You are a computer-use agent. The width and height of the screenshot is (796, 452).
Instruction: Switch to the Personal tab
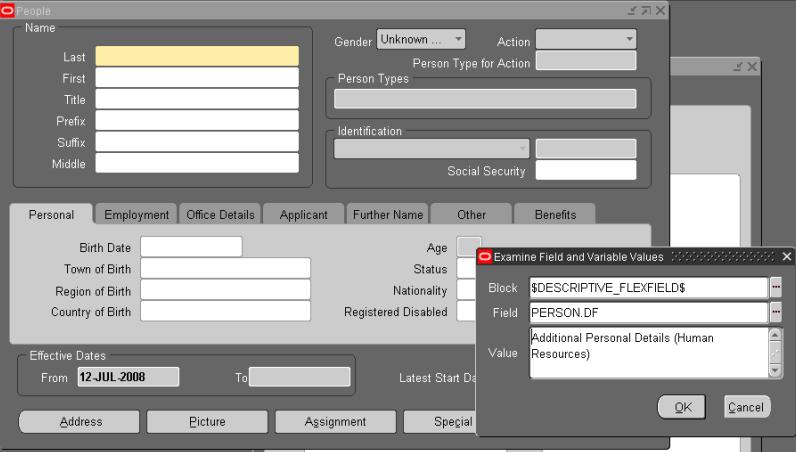point(51,215)
